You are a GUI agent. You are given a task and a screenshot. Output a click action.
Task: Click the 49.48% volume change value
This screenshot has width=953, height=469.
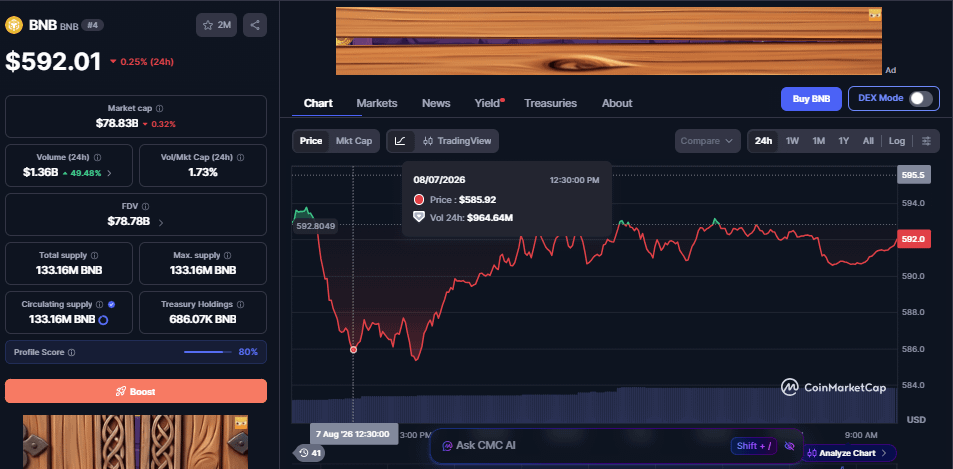coord(88,173)
